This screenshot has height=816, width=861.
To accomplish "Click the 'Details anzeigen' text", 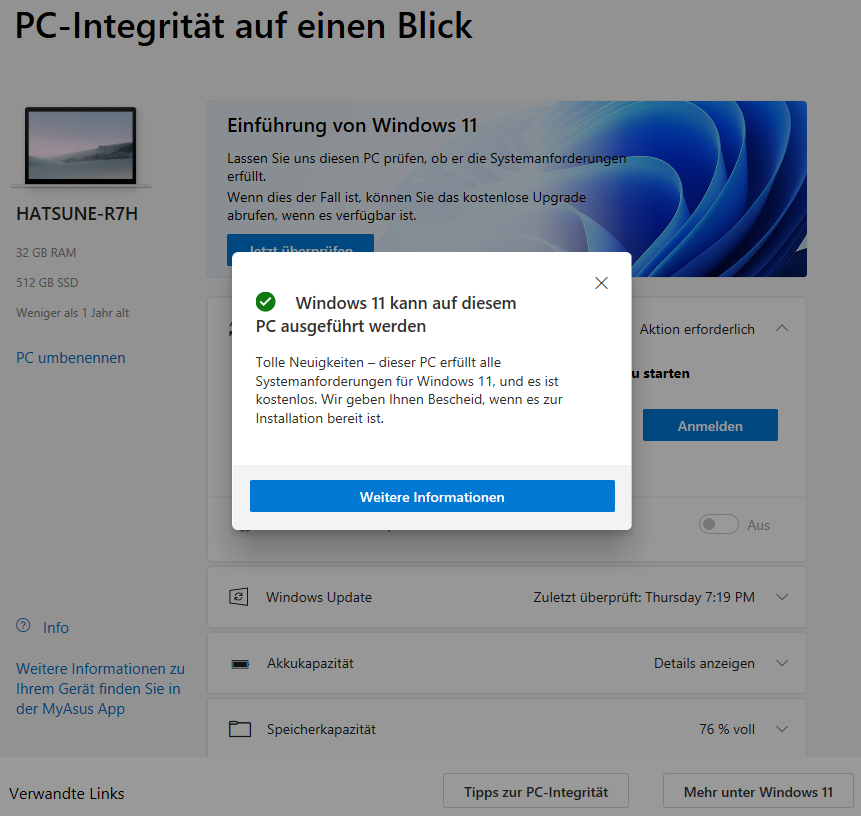I will coord(704,663).
